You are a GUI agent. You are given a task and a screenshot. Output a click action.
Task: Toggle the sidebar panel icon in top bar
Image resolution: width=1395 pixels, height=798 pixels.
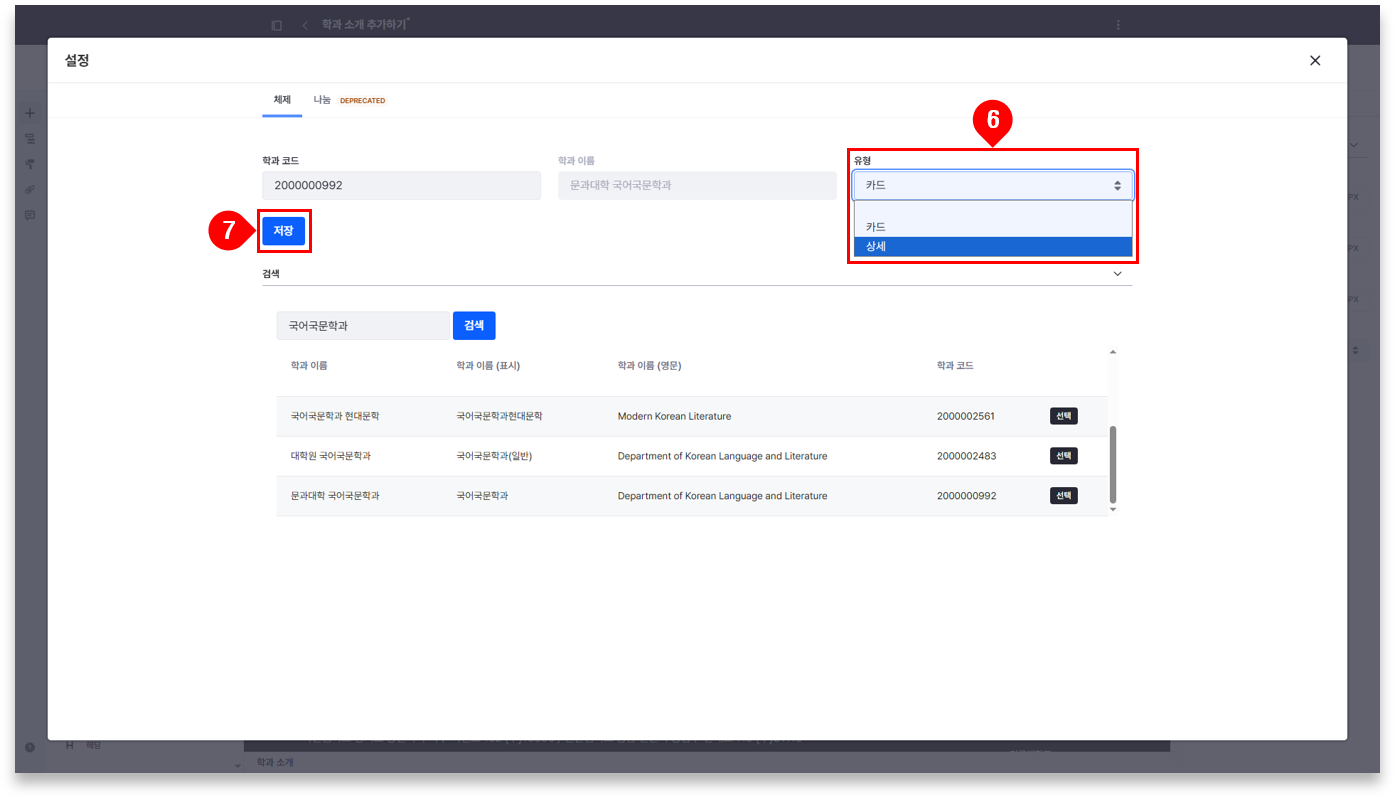pyautogui.click(x=277, y=25)
